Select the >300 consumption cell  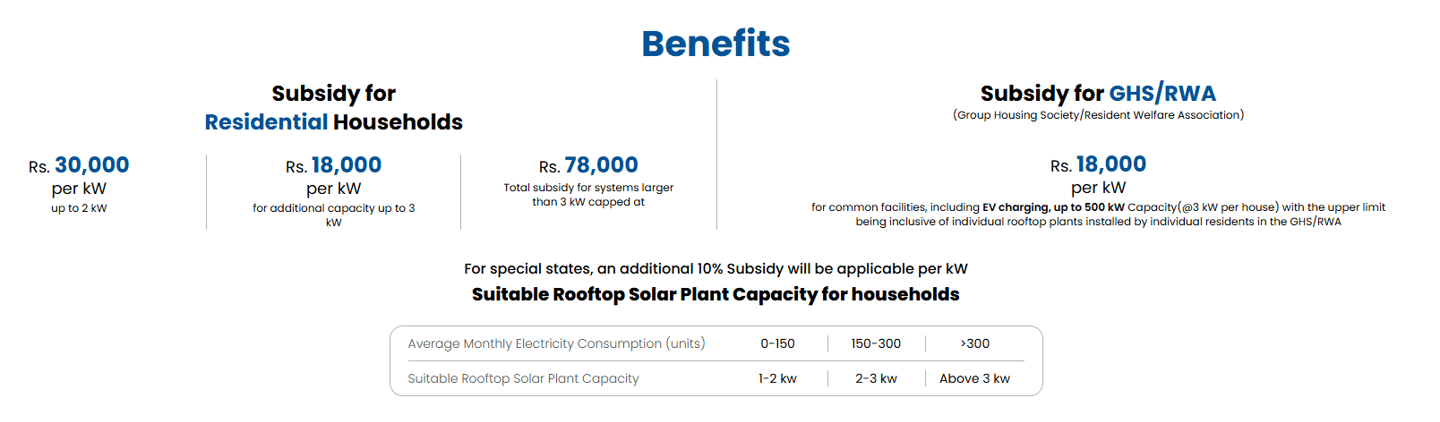click(x=975, y=344)
